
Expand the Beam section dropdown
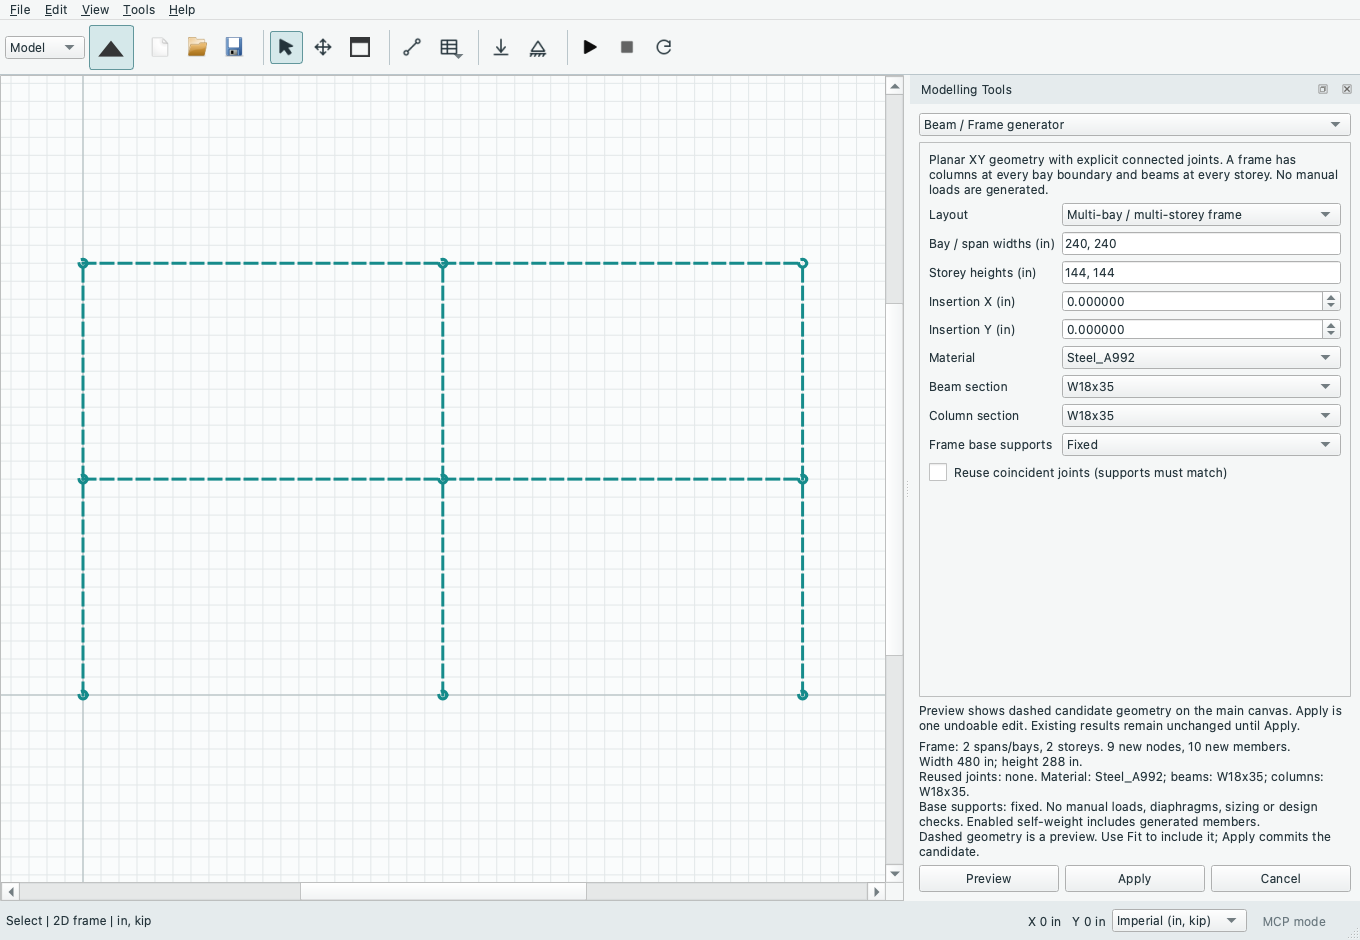point(1201,387)
